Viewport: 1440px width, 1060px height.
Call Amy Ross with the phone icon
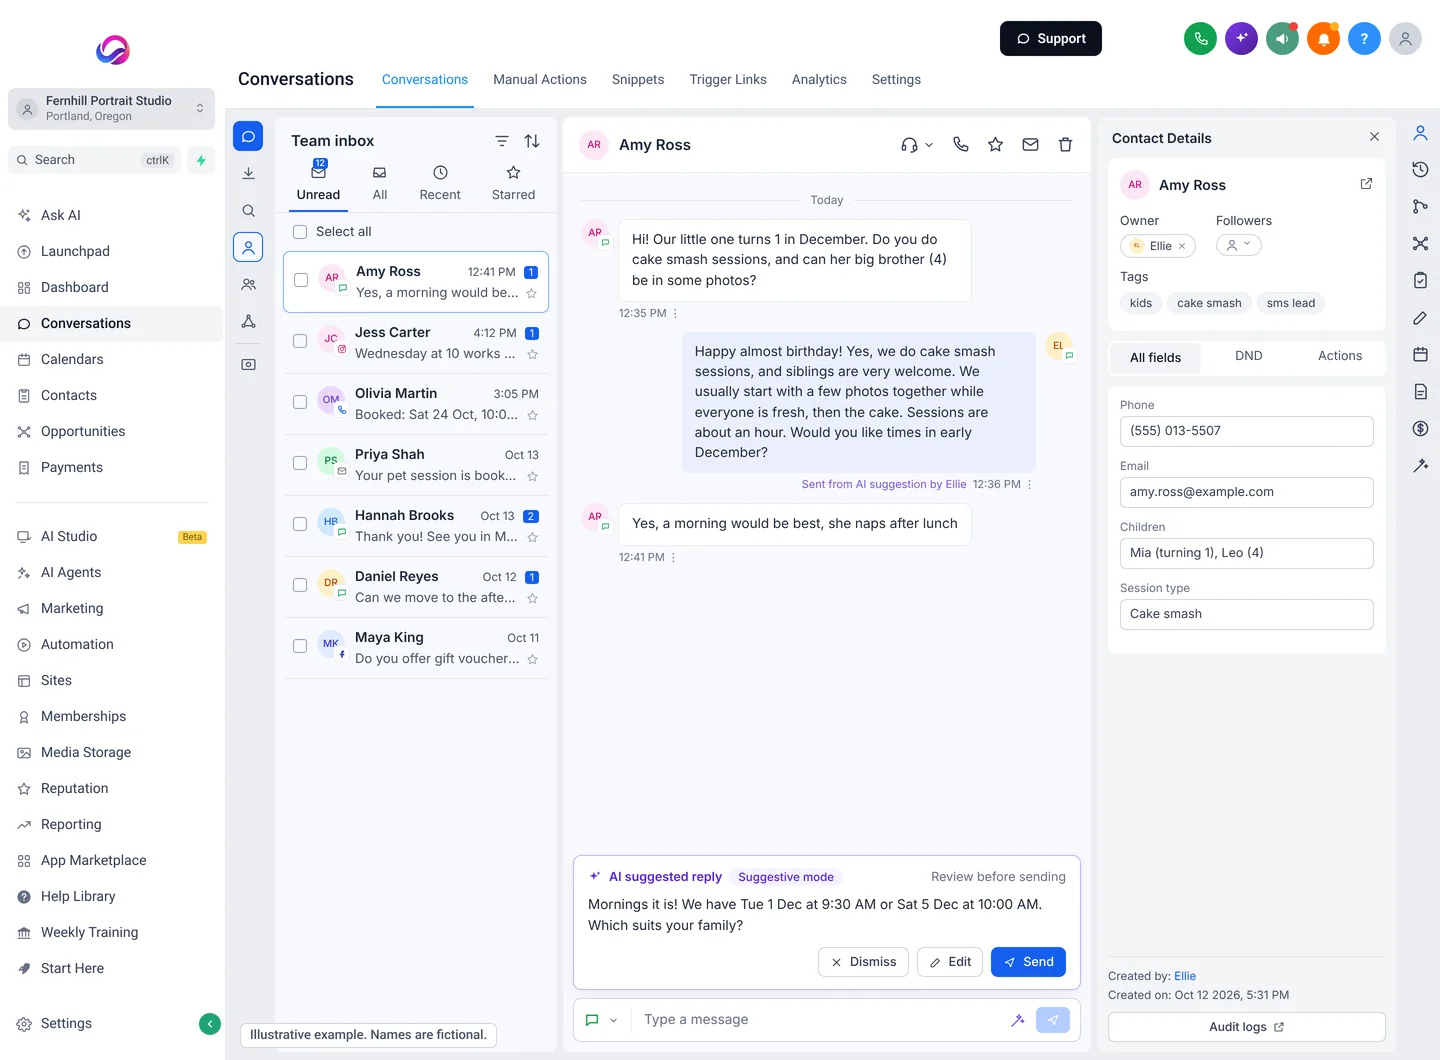coord(961,144)
